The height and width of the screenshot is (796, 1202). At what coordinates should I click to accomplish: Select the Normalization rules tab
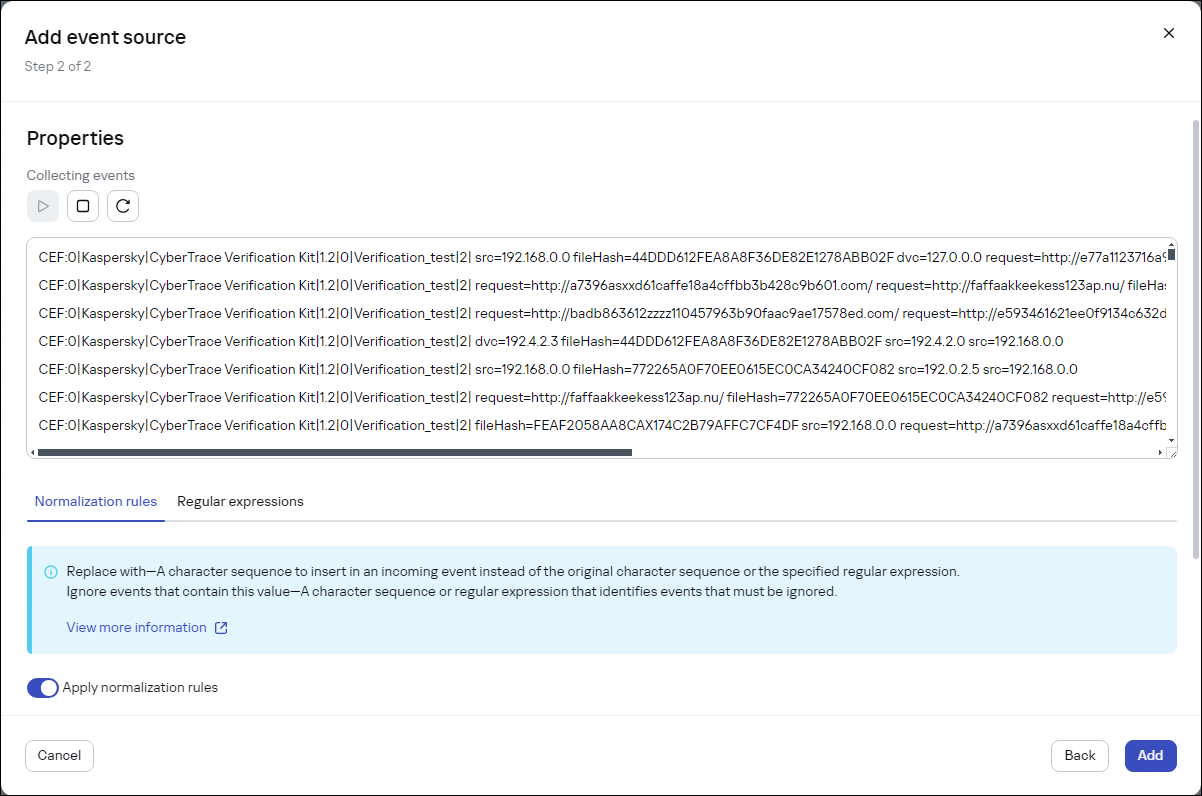95,501
